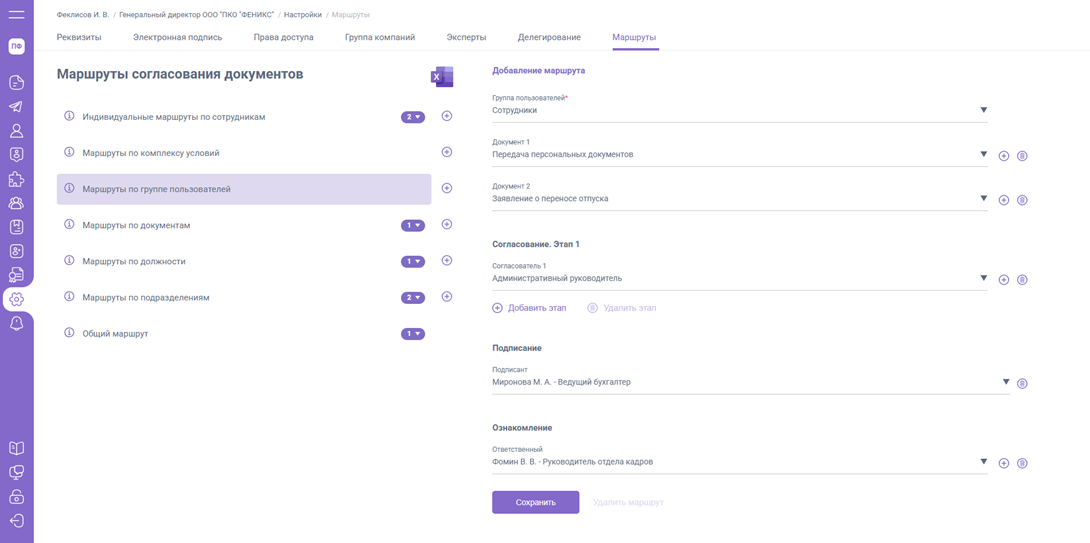Add a route for Маршруты по комплексу условий
Screen dimensions: 1090x543
pyautogui.click(x=447, y=152)
